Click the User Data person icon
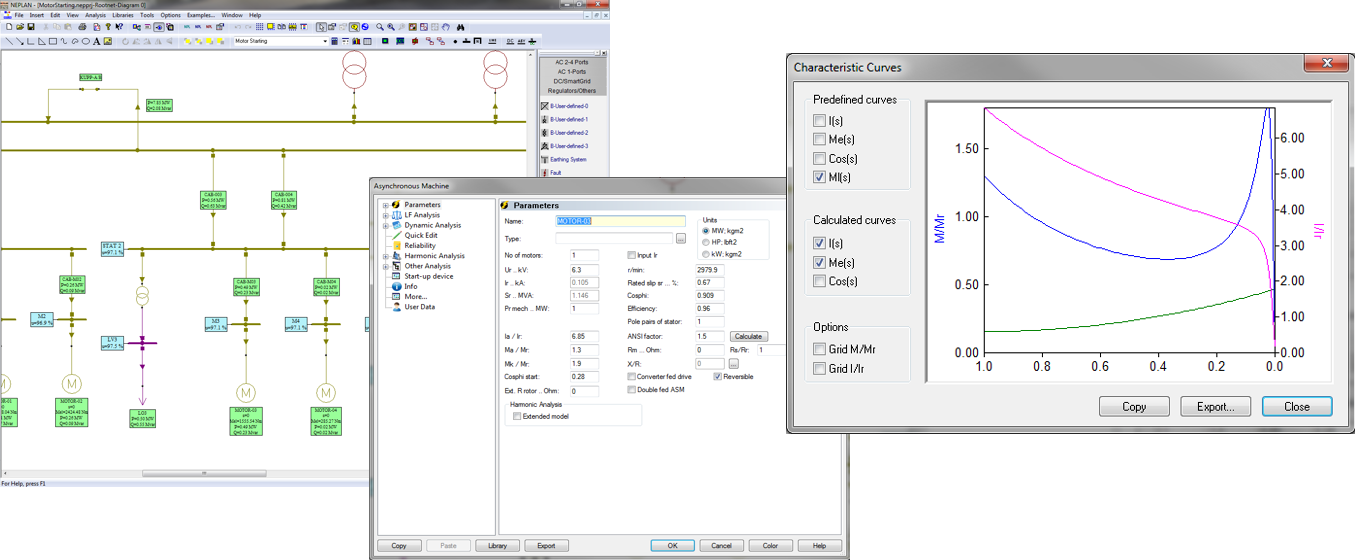Screen dimensions: 1355x560 pos(396,307)
